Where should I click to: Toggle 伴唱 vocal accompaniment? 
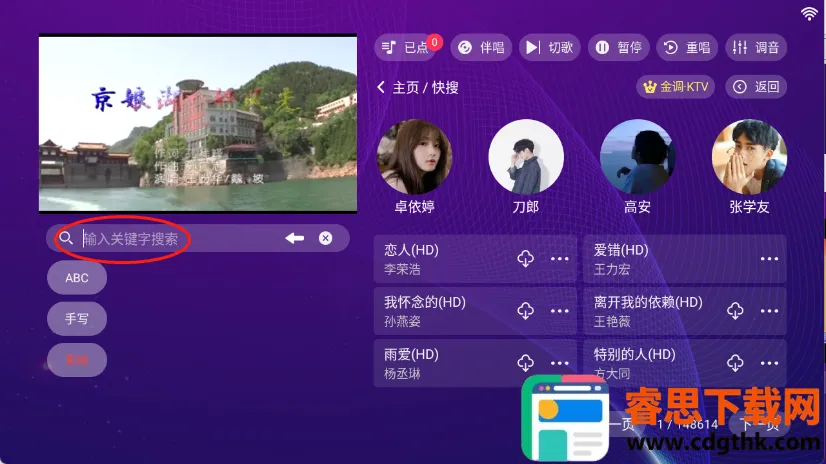481,47
